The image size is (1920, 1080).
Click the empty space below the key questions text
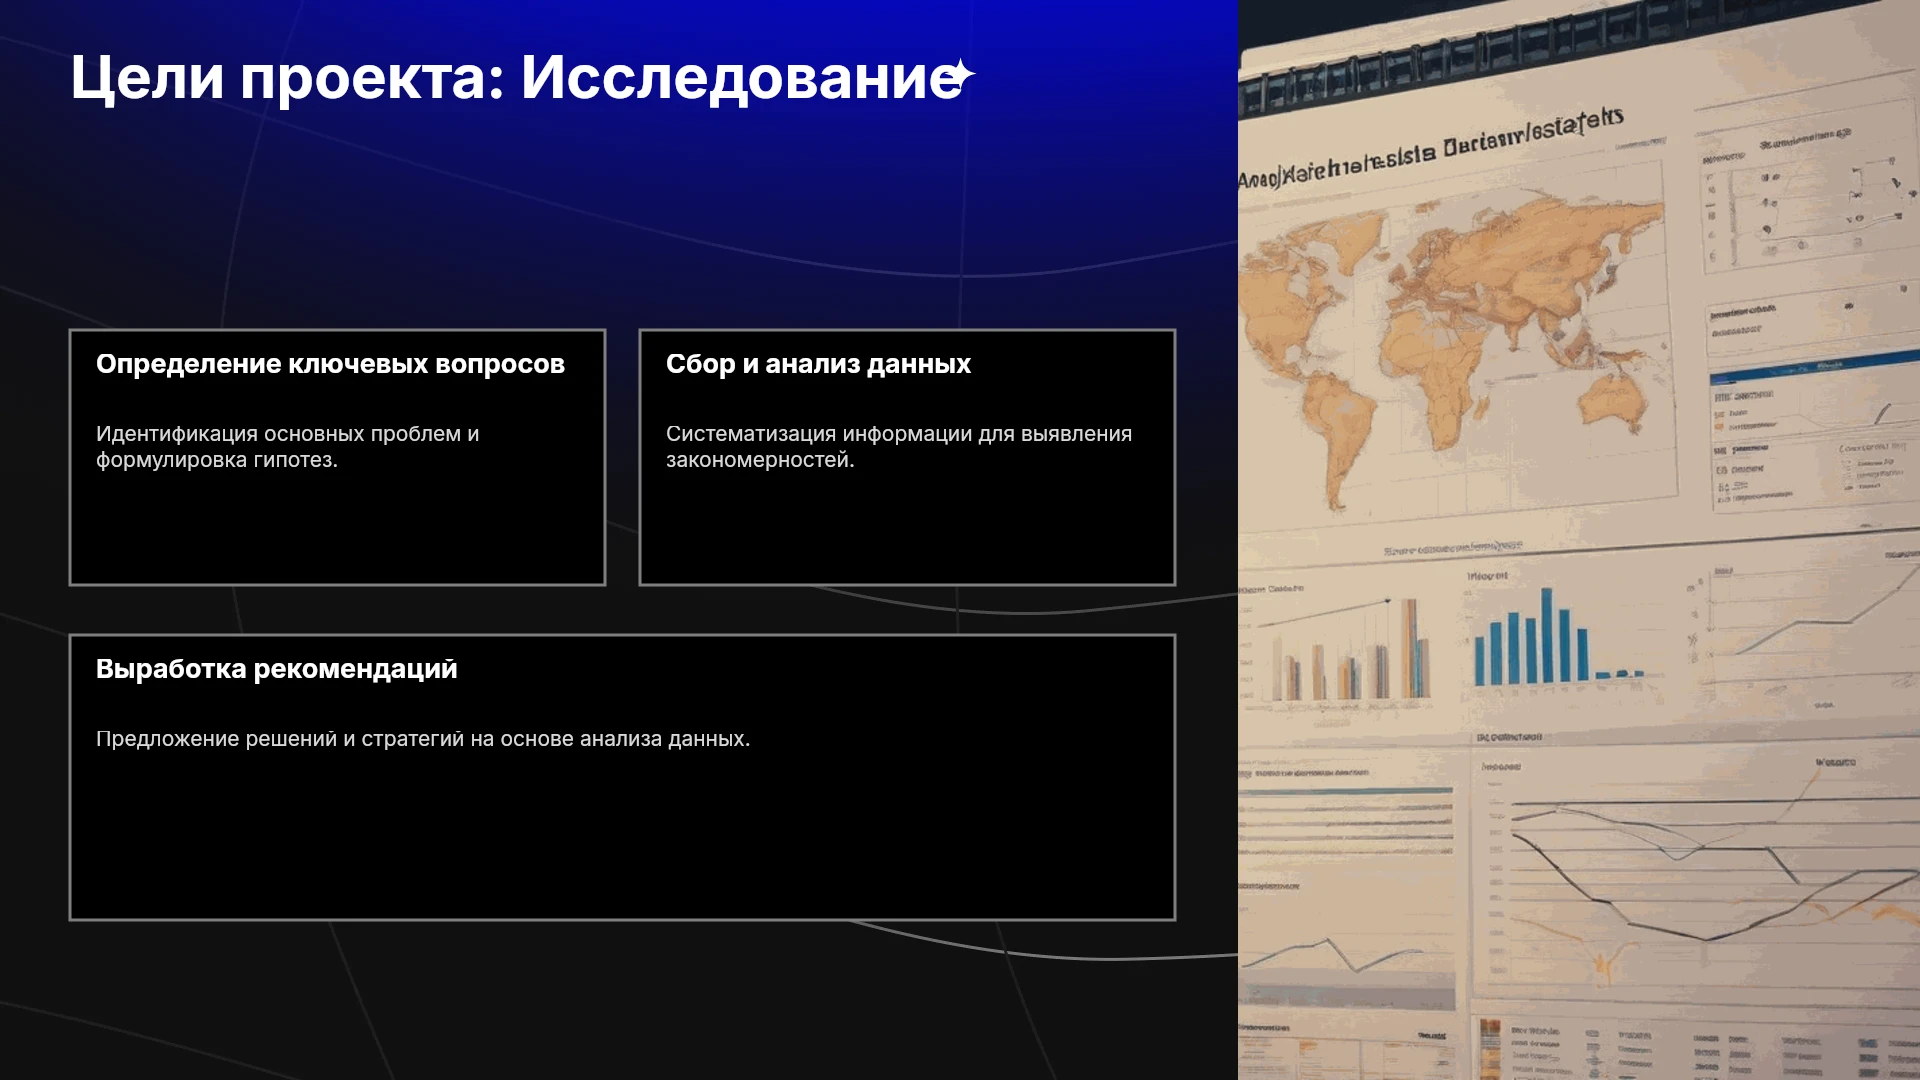(x=337, y=530)
